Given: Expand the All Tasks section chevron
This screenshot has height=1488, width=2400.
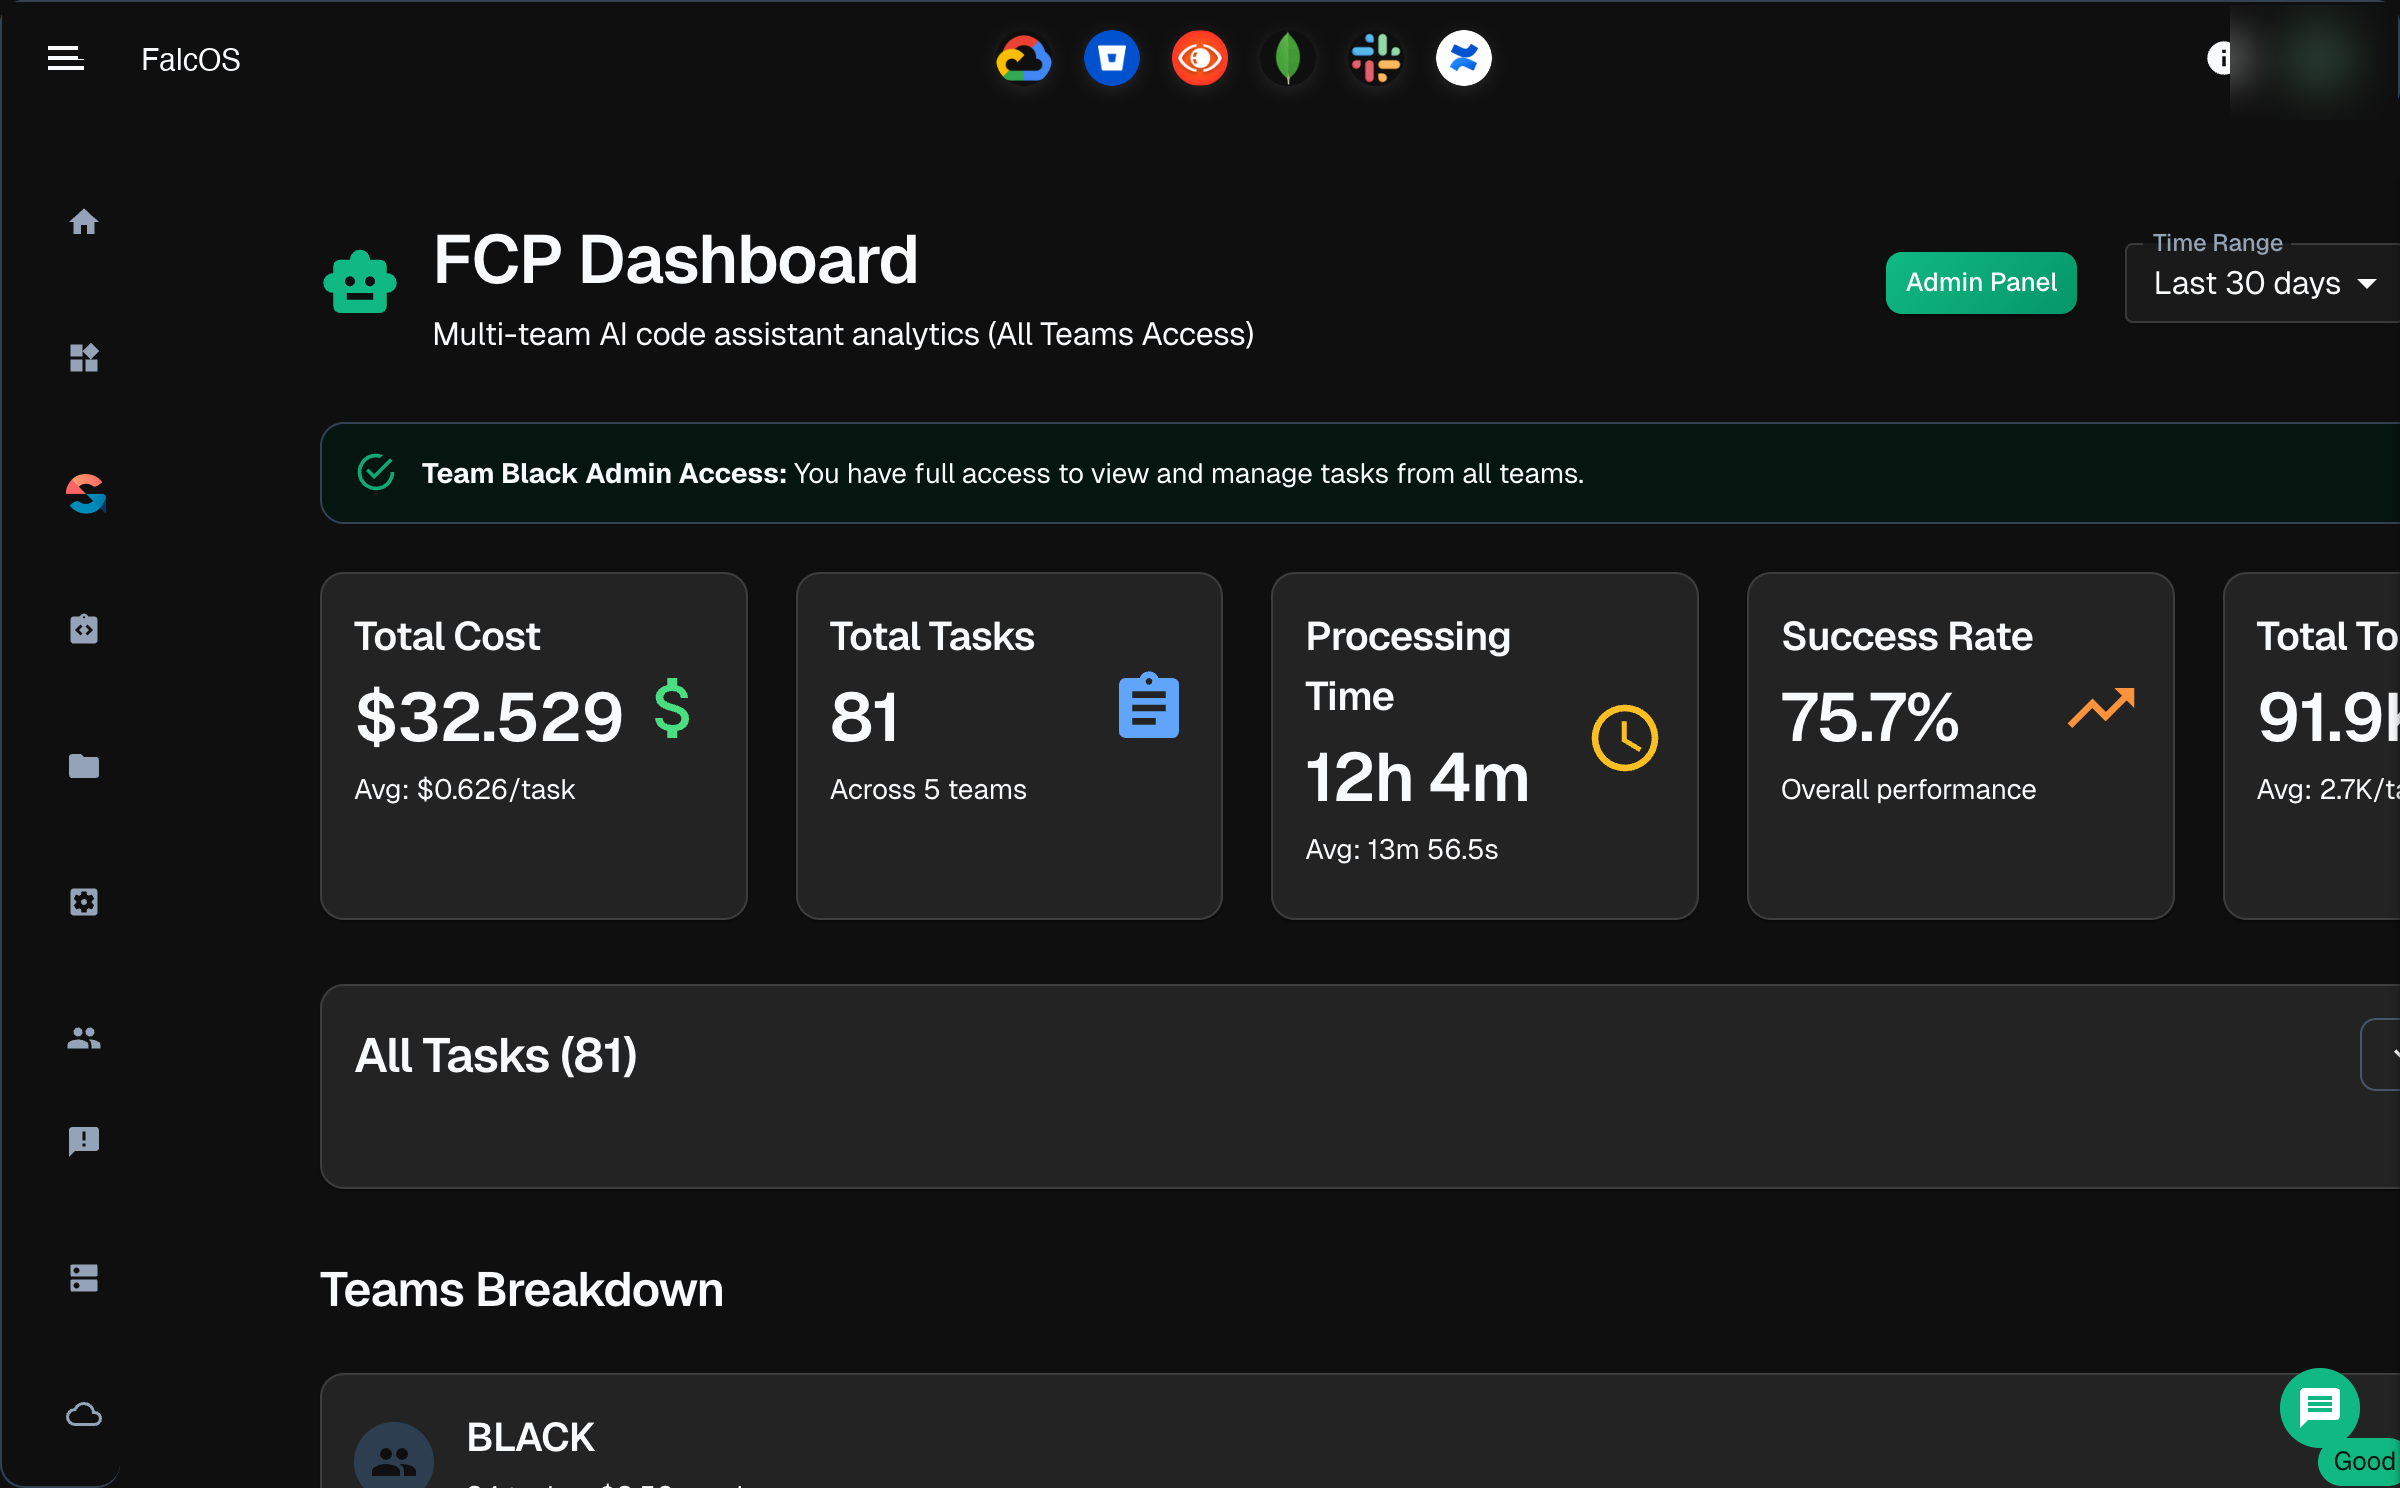Looking at the screenshot, I should pyautogui.click(x=2394, y=1054).
